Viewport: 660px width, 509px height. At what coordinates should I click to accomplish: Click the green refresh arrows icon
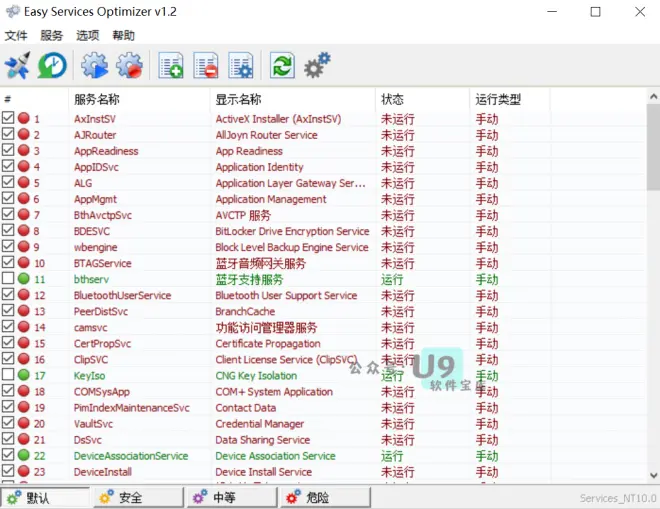pyautogui.click(x=282, y=65)
